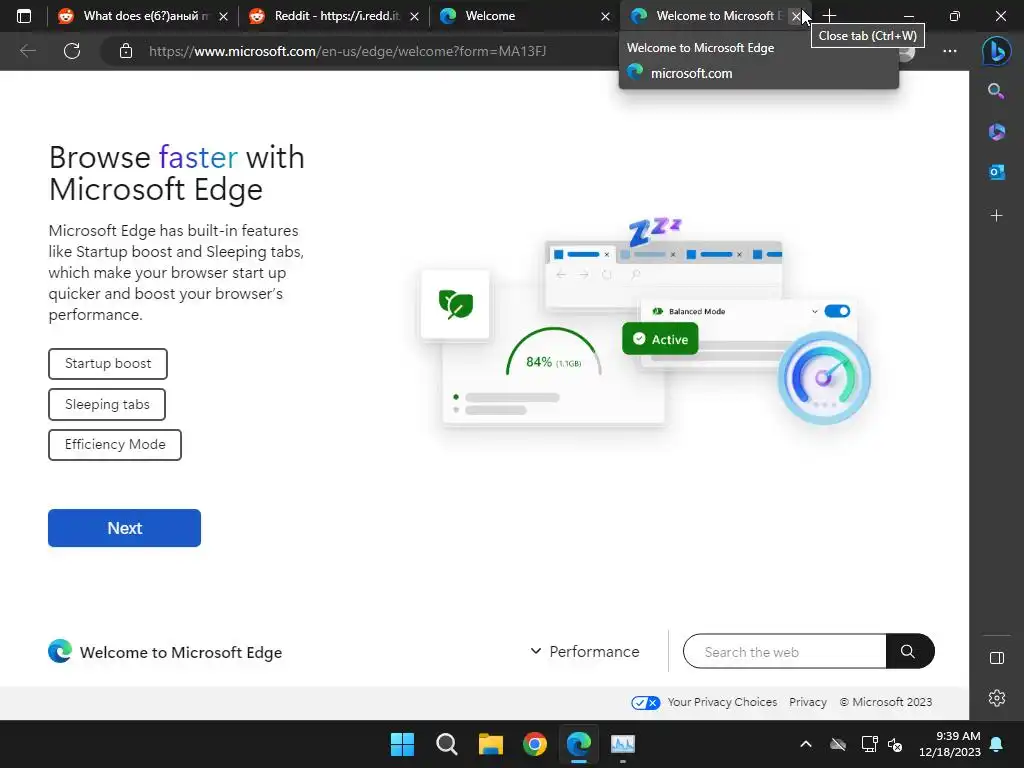Viewport: 1024px width, 768px height.
Task: View site information lock icon
Action: (x=126, y=50)
